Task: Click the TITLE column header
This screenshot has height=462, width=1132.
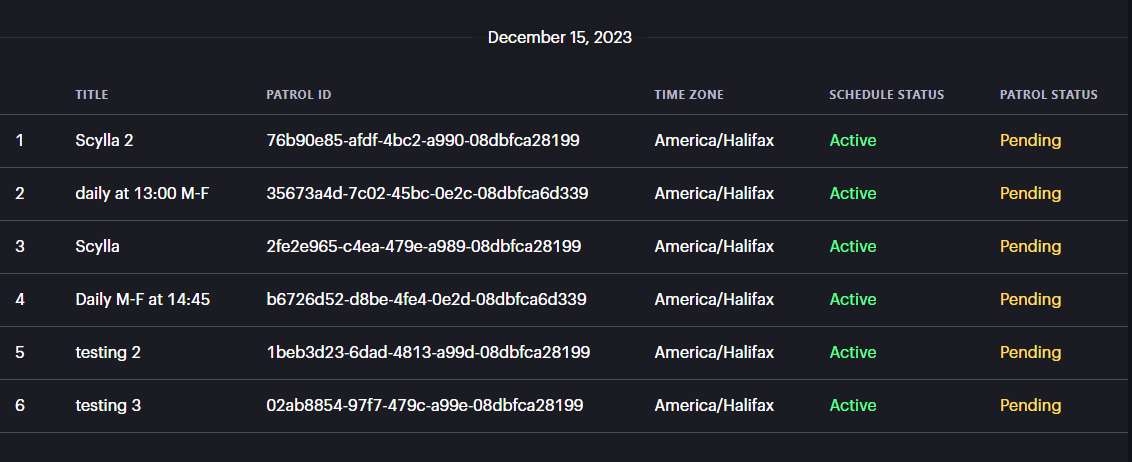Action: pyautogui.click(x=92, y=95)
